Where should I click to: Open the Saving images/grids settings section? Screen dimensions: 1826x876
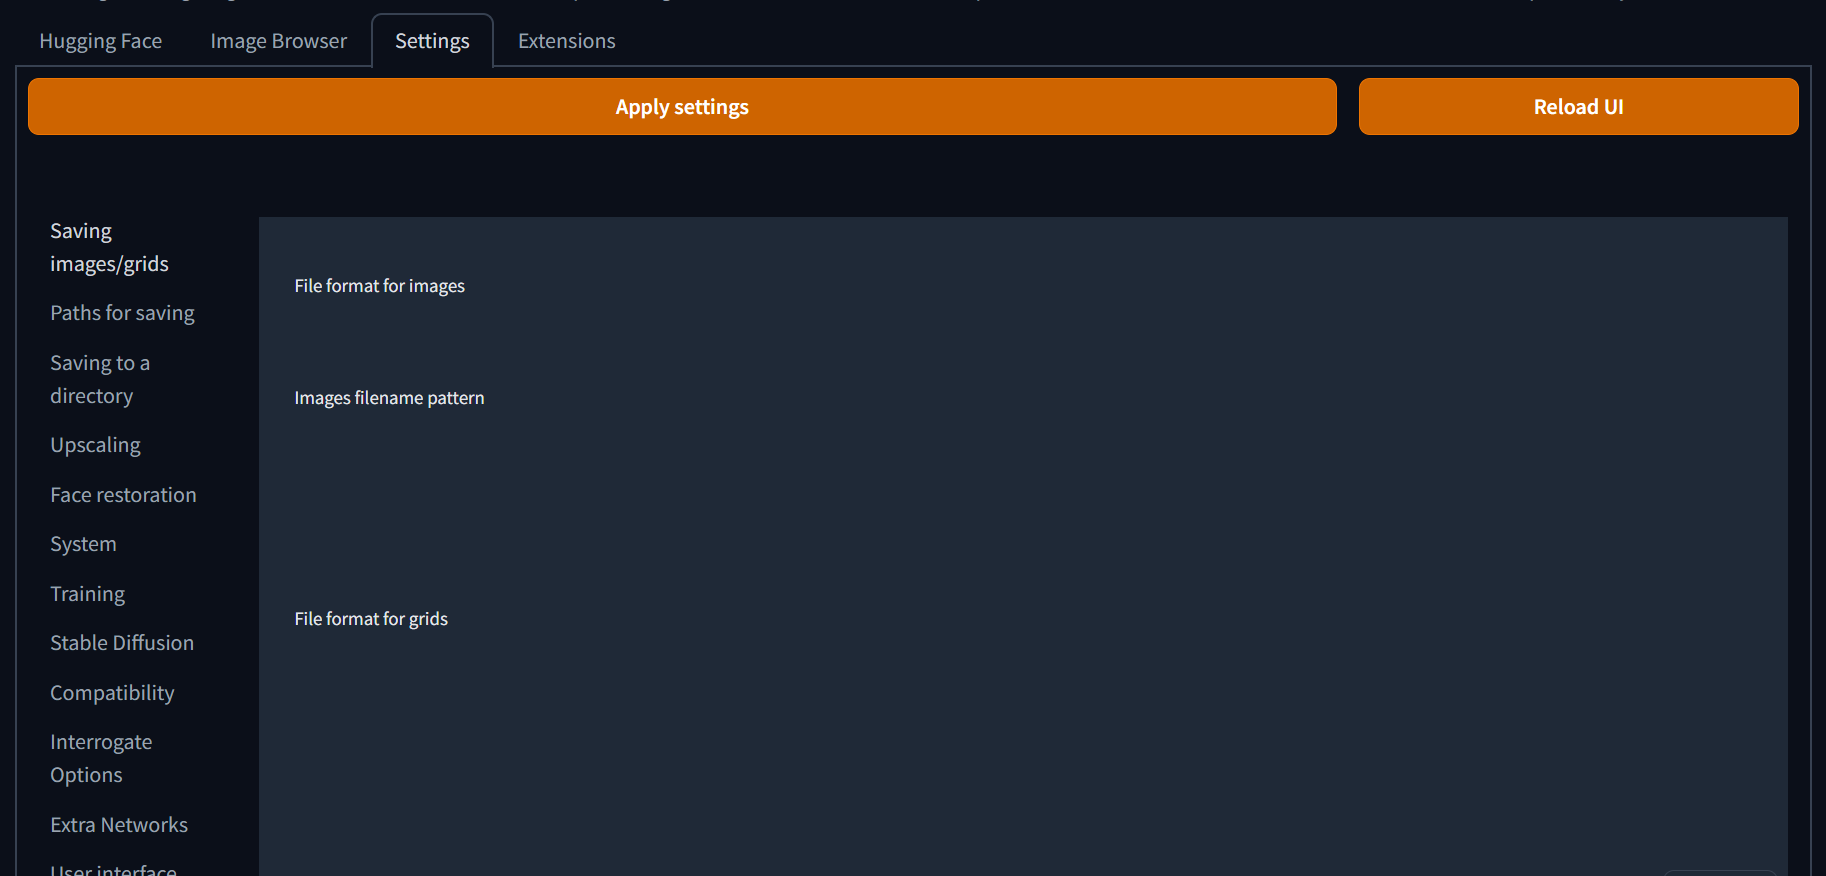(x=109, y=246)
